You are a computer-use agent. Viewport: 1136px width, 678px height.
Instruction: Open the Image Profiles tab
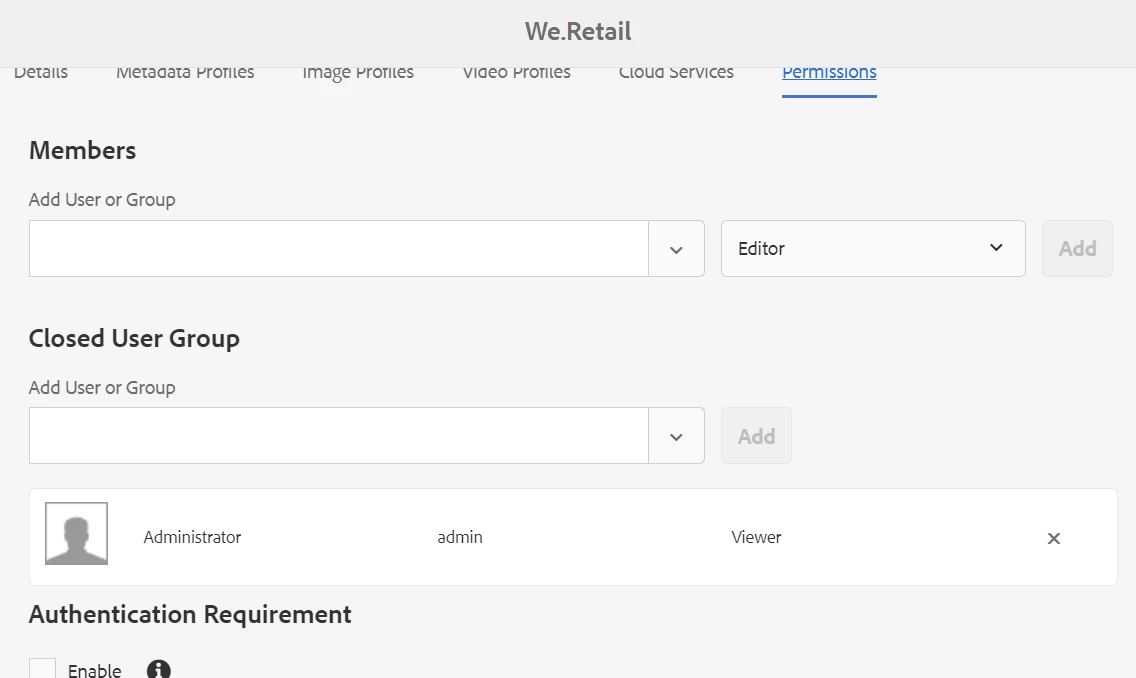[x=358, y=72]
